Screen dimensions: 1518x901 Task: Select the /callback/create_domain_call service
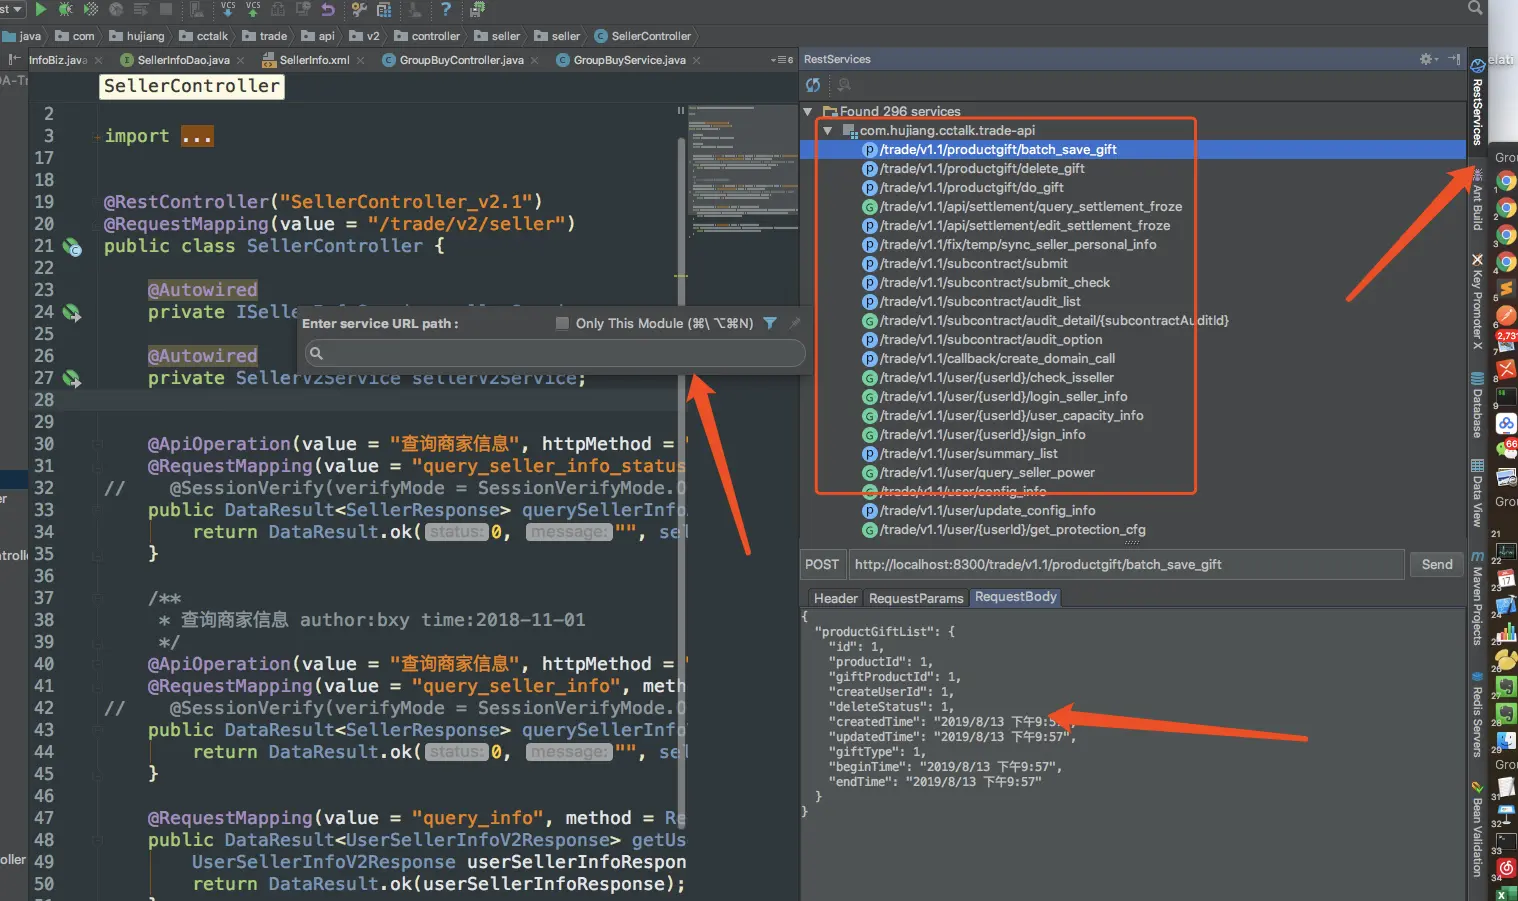[997, 358]
